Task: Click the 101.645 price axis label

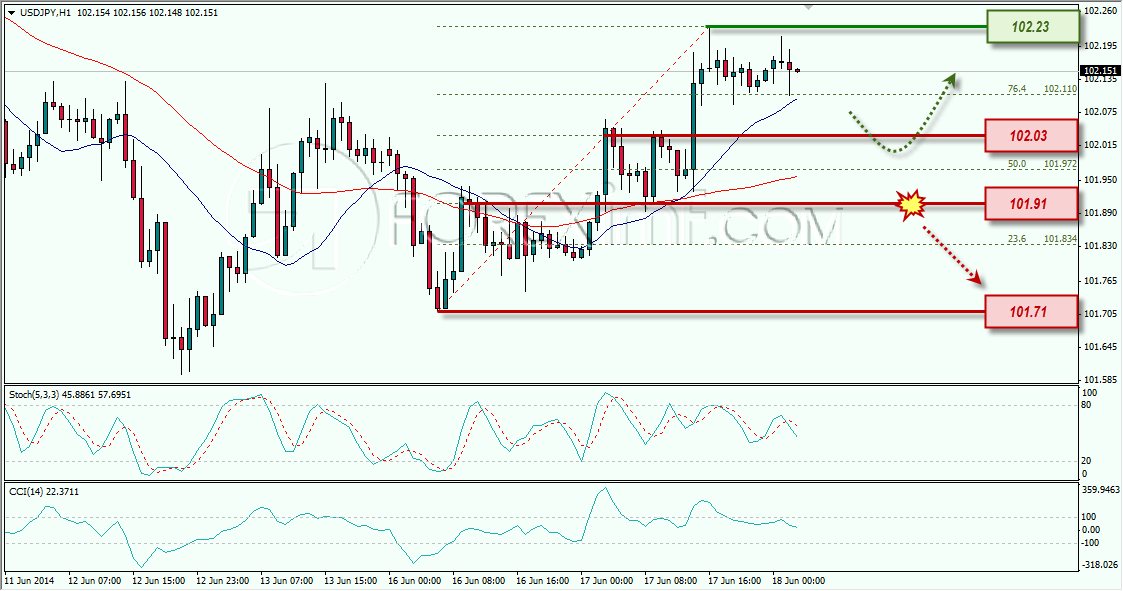Action: pos(1100,347)
